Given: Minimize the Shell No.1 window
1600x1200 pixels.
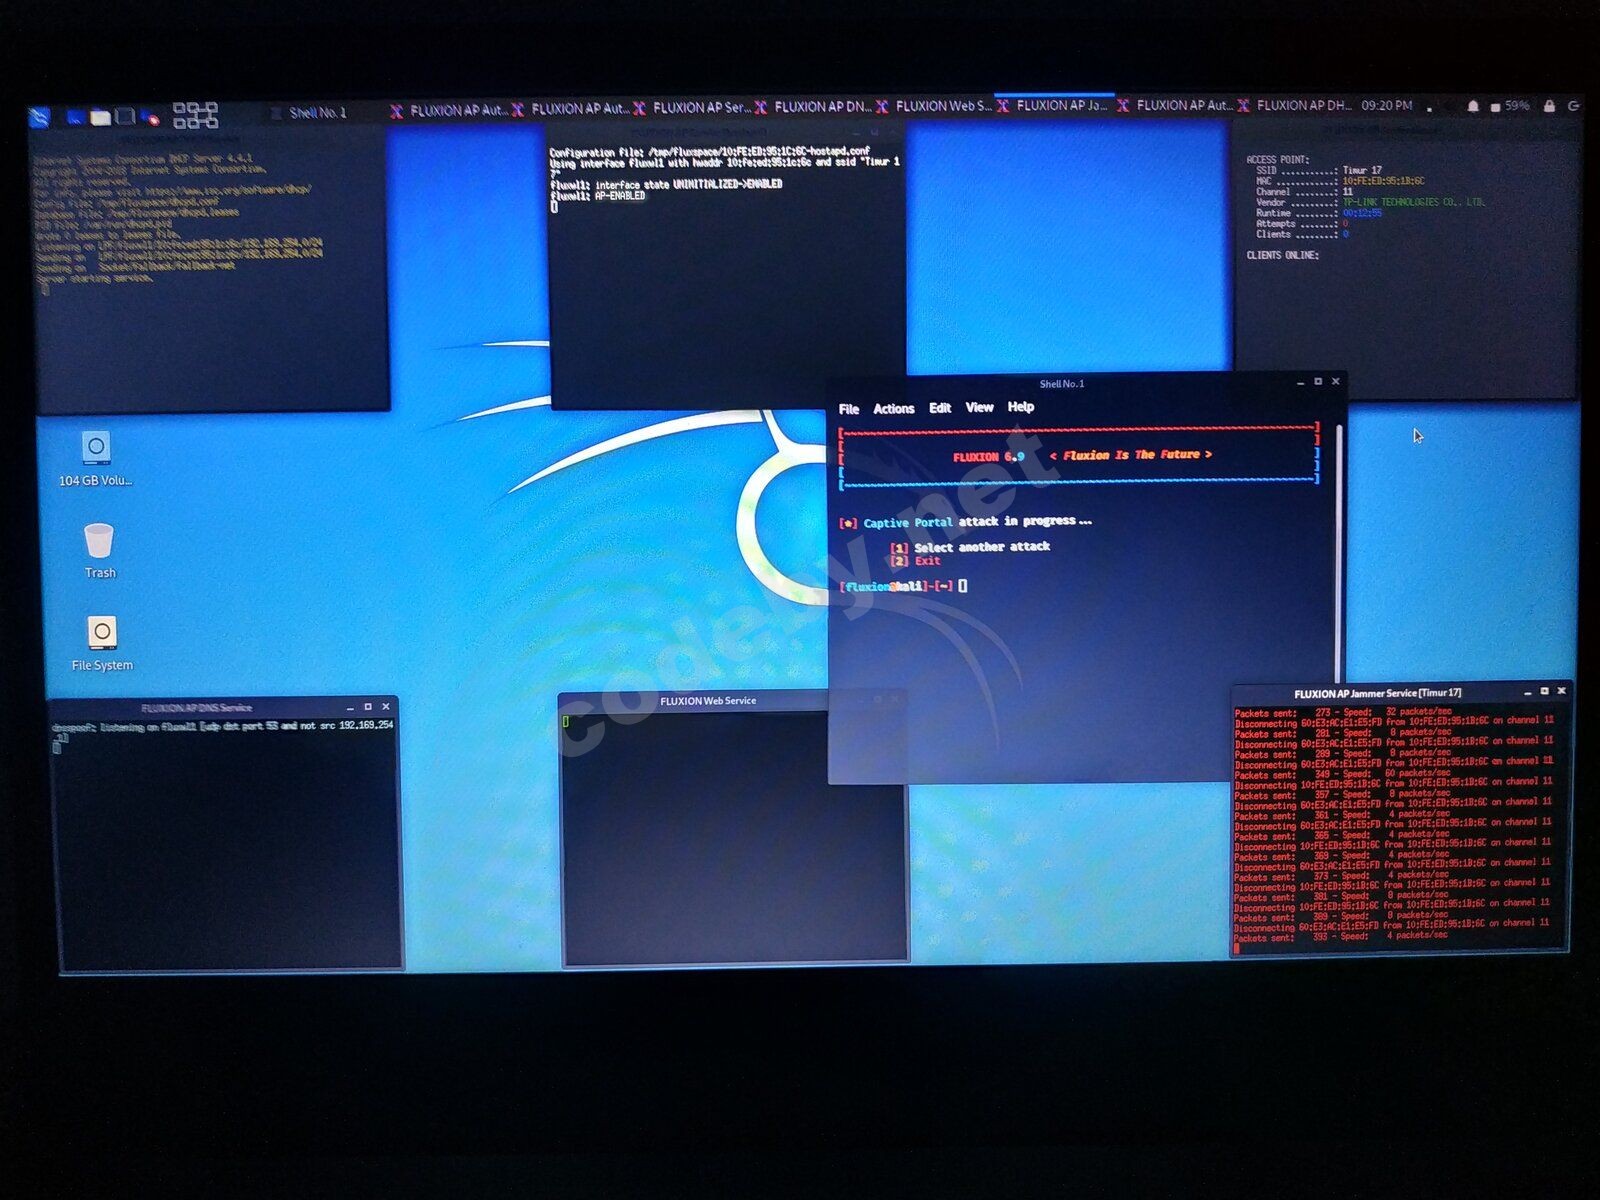Looking at the screenshot, I should click(1300, 382).
